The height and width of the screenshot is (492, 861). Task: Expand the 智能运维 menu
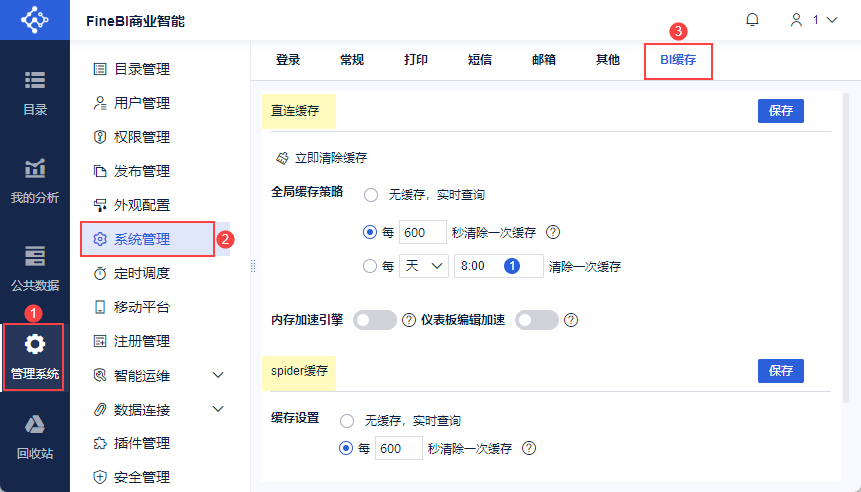(x=219, y=375)
